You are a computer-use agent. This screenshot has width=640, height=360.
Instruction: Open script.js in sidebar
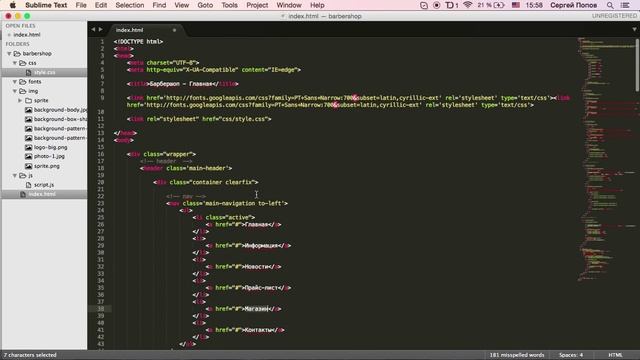click(x=44, y=185)
